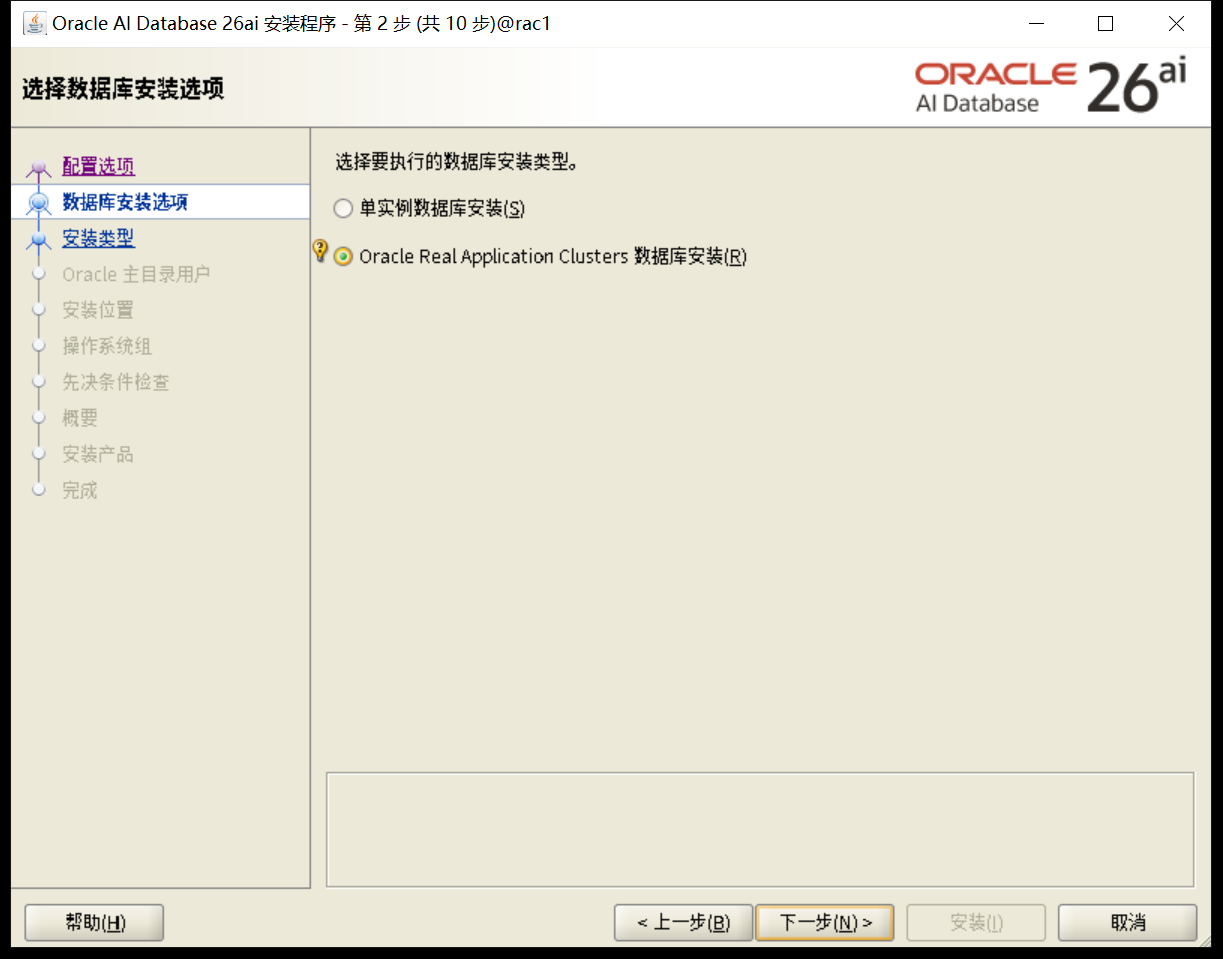Screen dimensions: 1223x959
Task: Select Oracle Real Application Clusters 数据库安装 option
Action: point(343,257)
